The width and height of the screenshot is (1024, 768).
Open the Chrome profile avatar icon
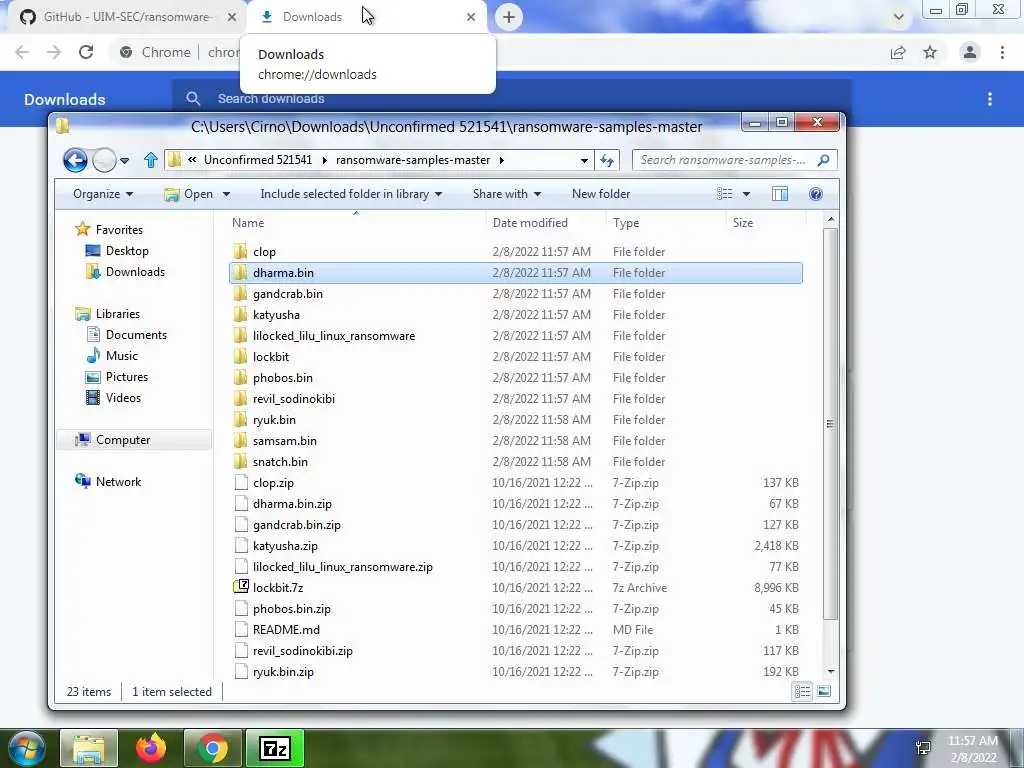pyautogui.click(x=970, y=52)
